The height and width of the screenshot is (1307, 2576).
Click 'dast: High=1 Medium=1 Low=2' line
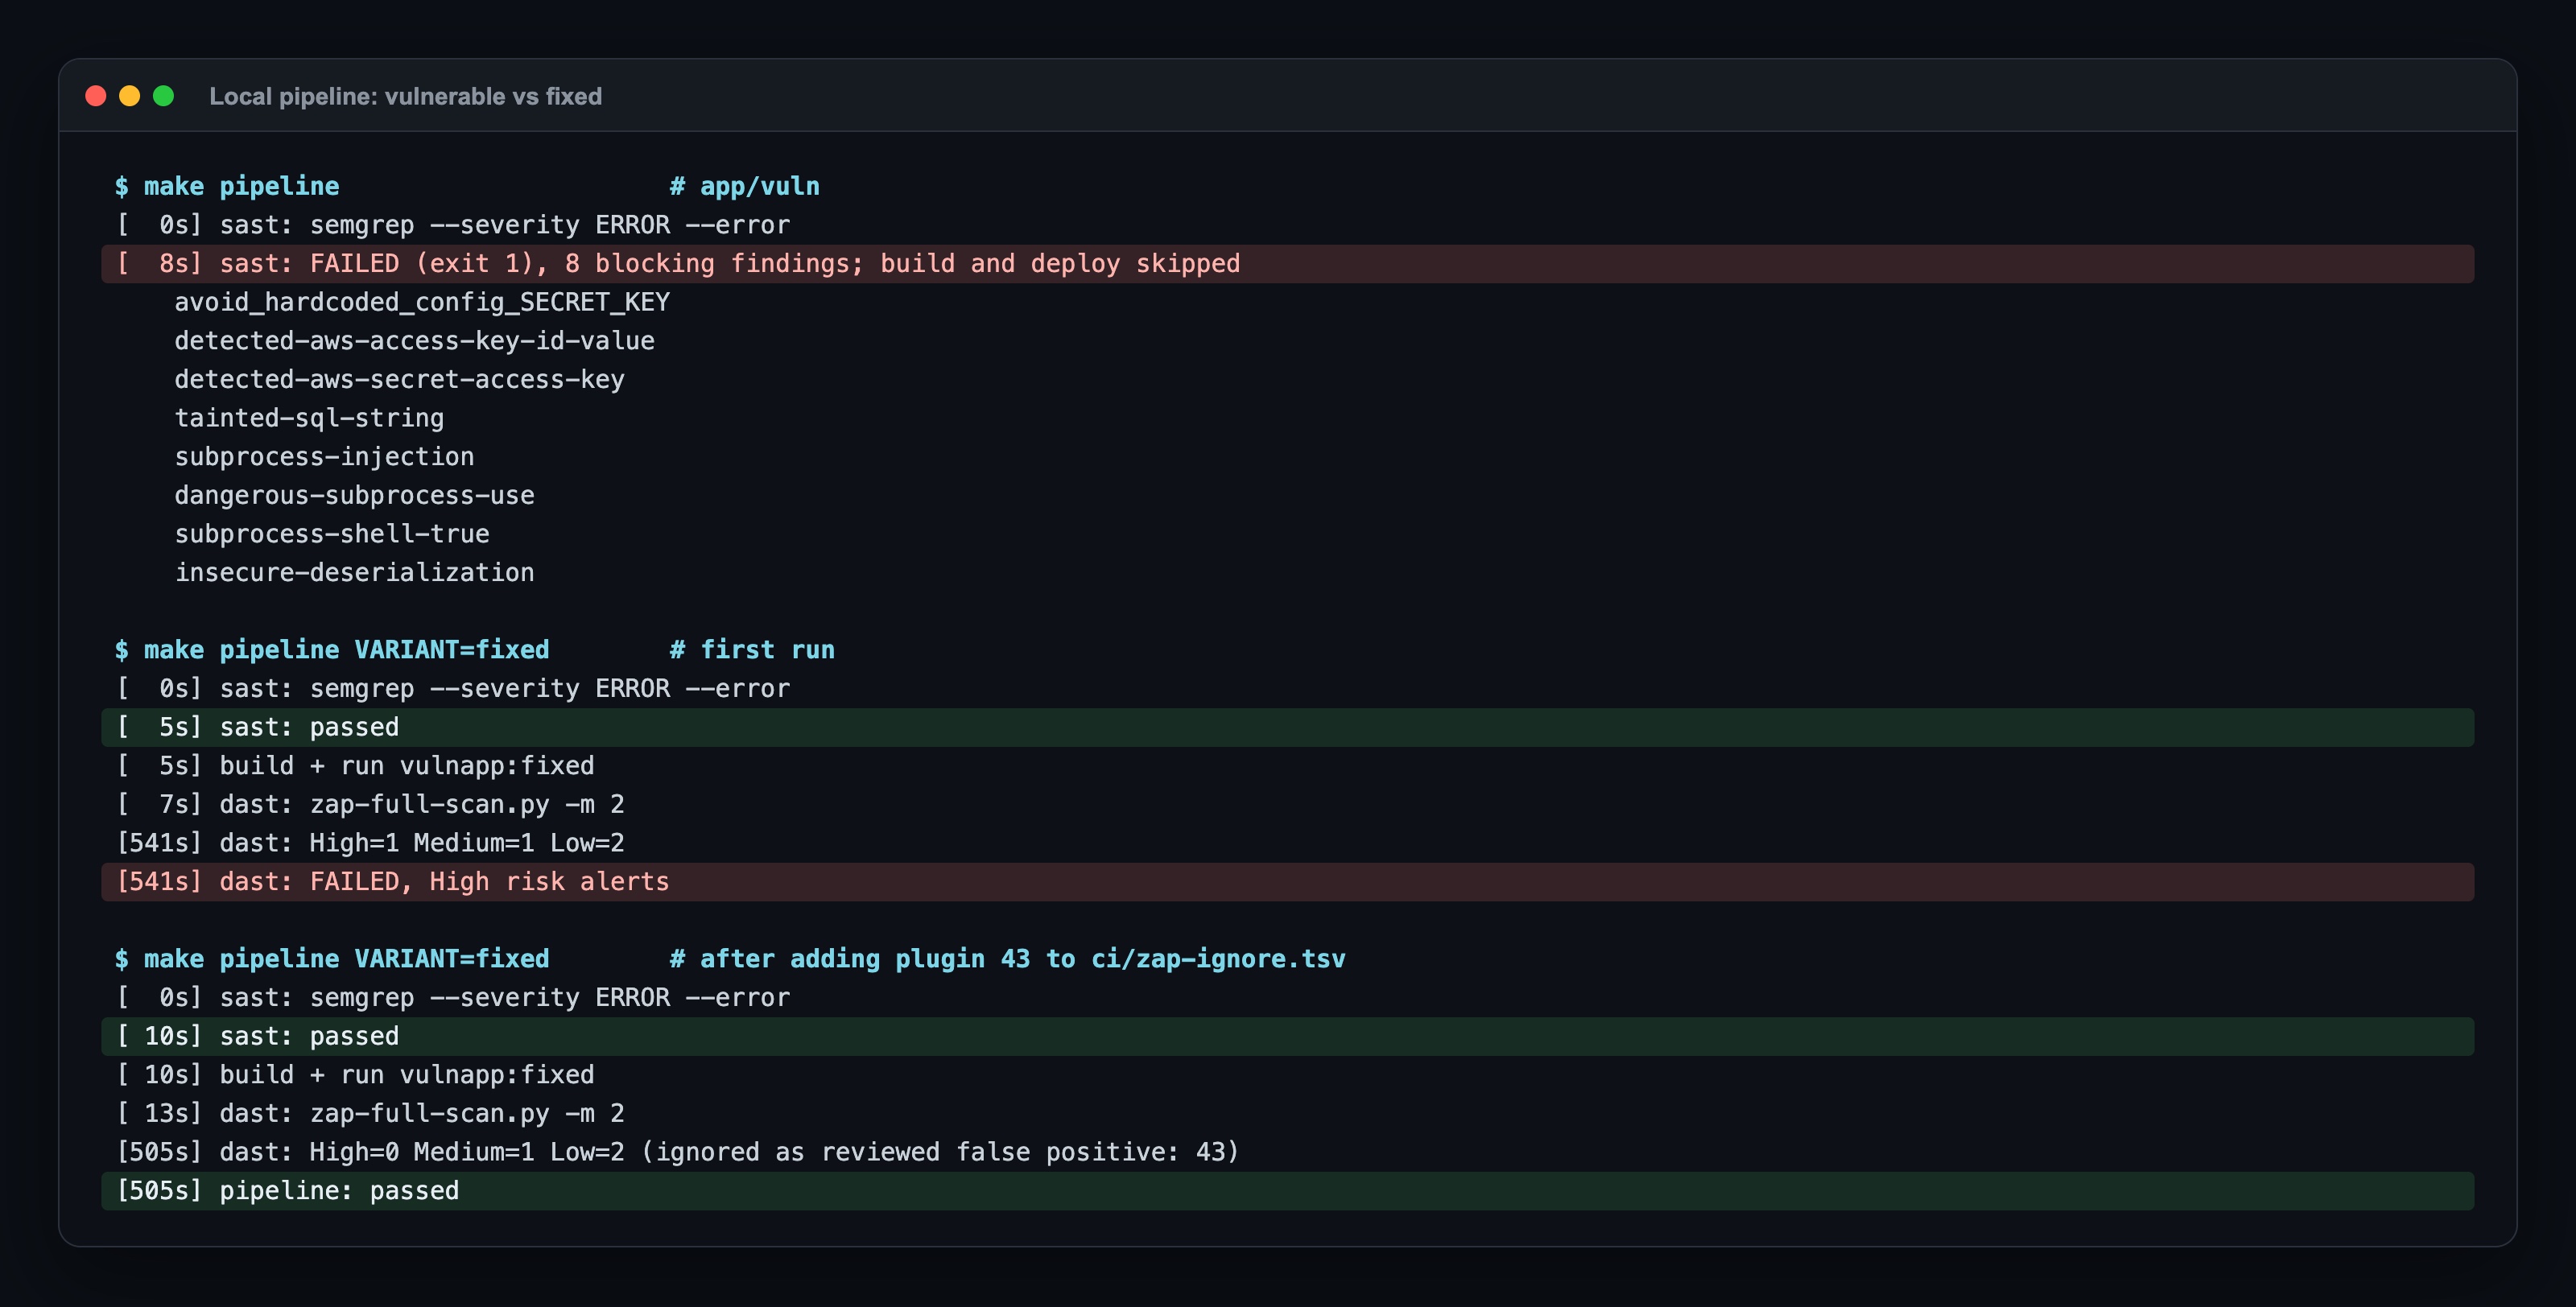pos(370,843)
